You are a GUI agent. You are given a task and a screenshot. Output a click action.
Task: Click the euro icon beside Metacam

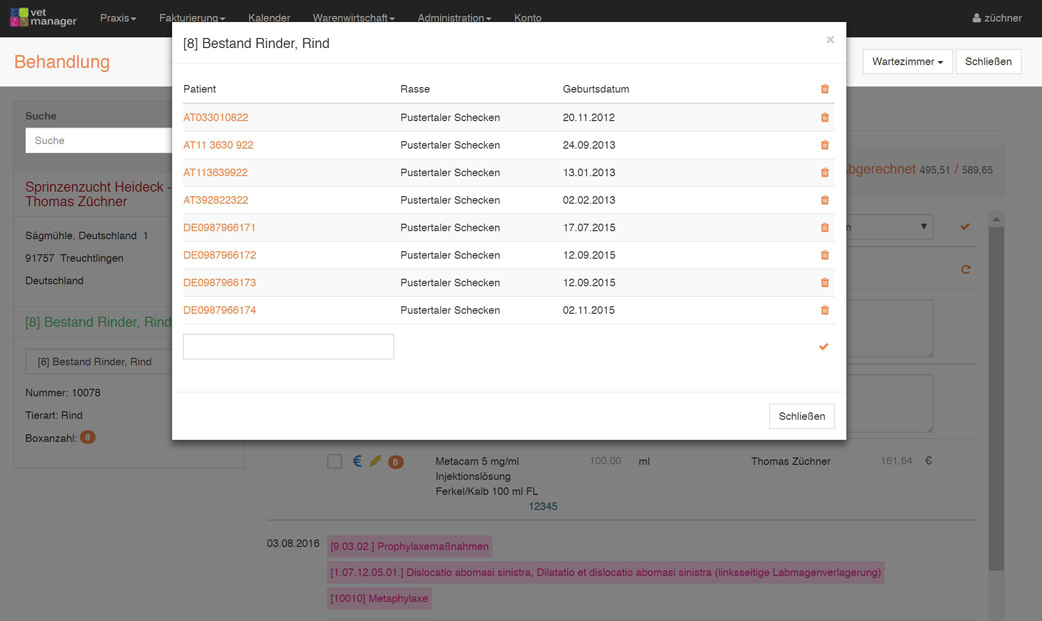(x=357, y=461)
